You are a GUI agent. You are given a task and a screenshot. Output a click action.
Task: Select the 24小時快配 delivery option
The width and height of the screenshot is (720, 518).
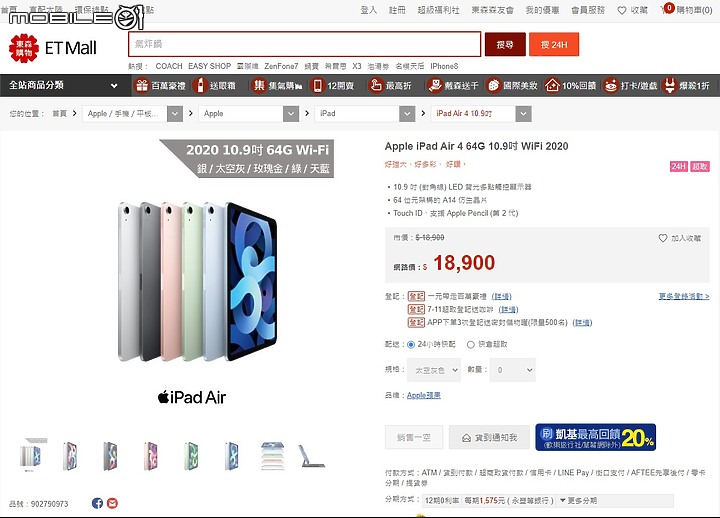[411, 344]
